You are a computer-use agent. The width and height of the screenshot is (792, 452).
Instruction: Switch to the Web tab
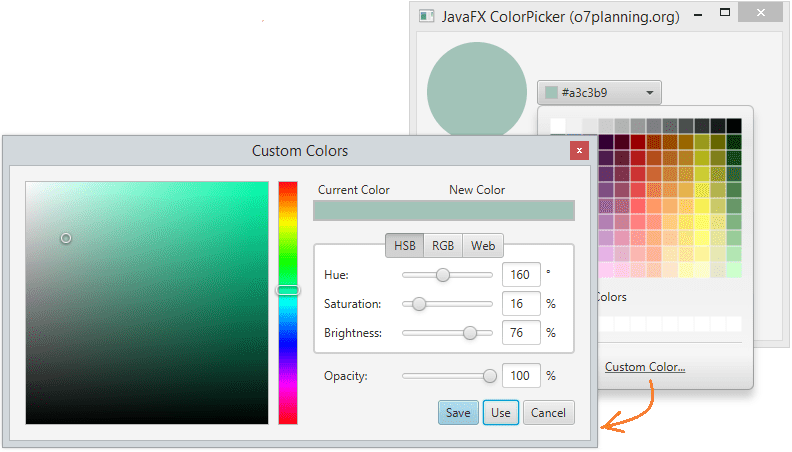483,245
